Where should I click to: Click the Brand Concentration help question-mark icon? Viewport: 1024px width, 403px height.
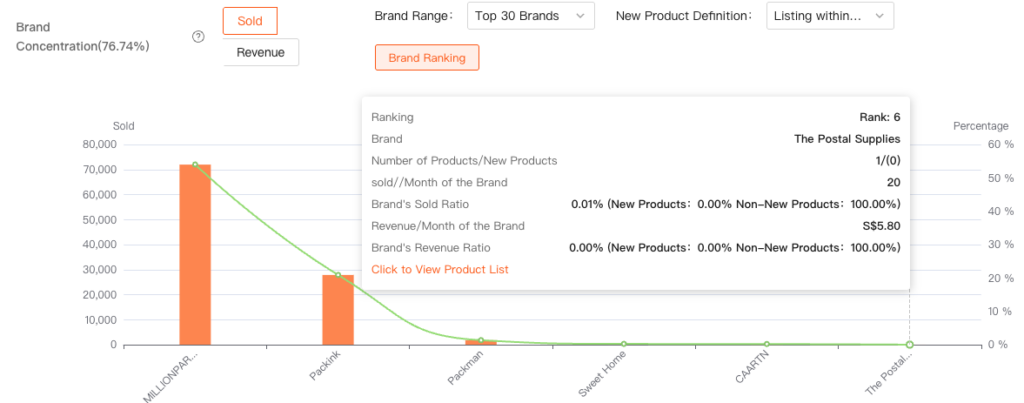click(198, 37)
